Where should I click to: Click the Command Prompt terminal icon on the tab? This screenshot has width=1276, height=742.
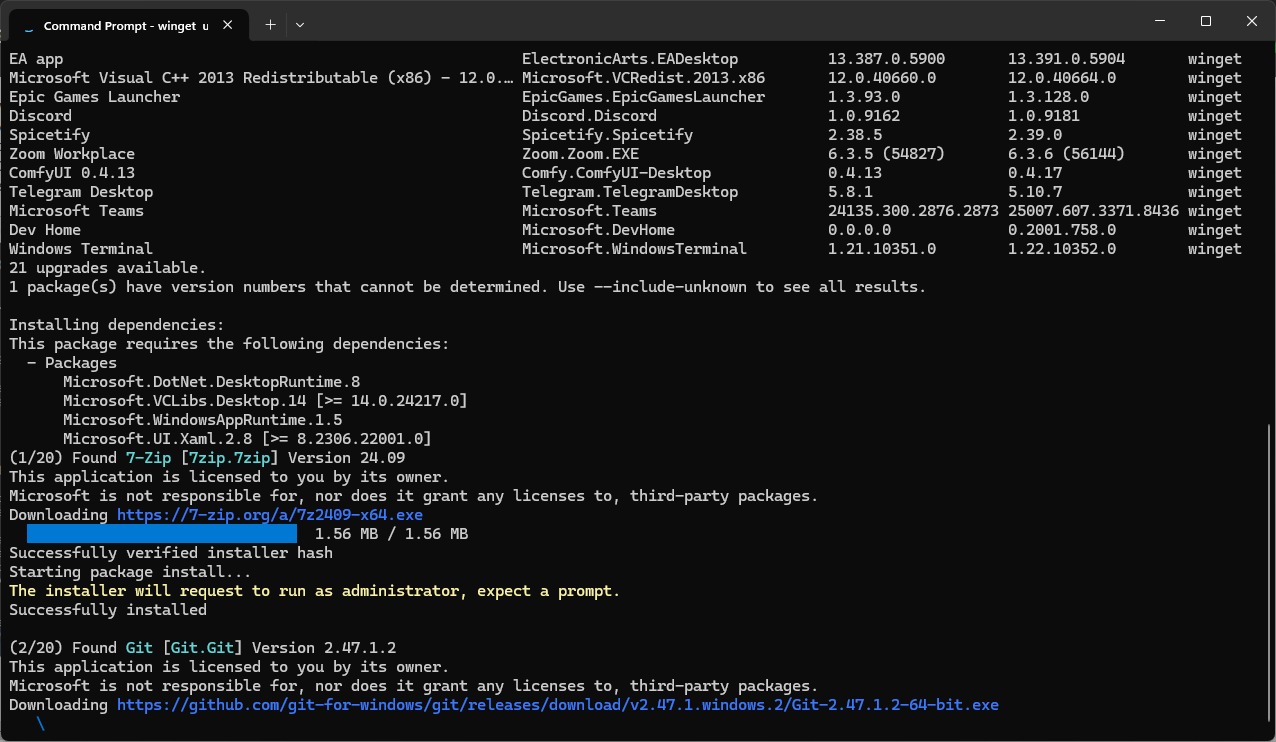tap(28, 25)
